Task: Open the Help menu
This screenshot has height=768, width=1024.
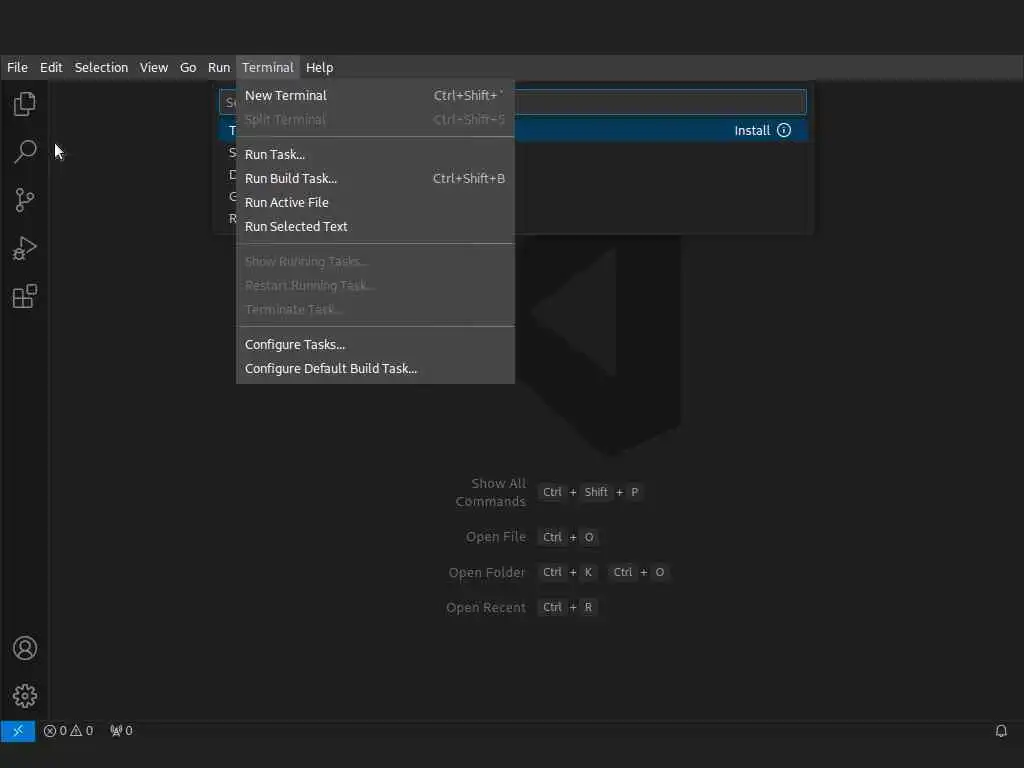Action: [x=319, y=67]
